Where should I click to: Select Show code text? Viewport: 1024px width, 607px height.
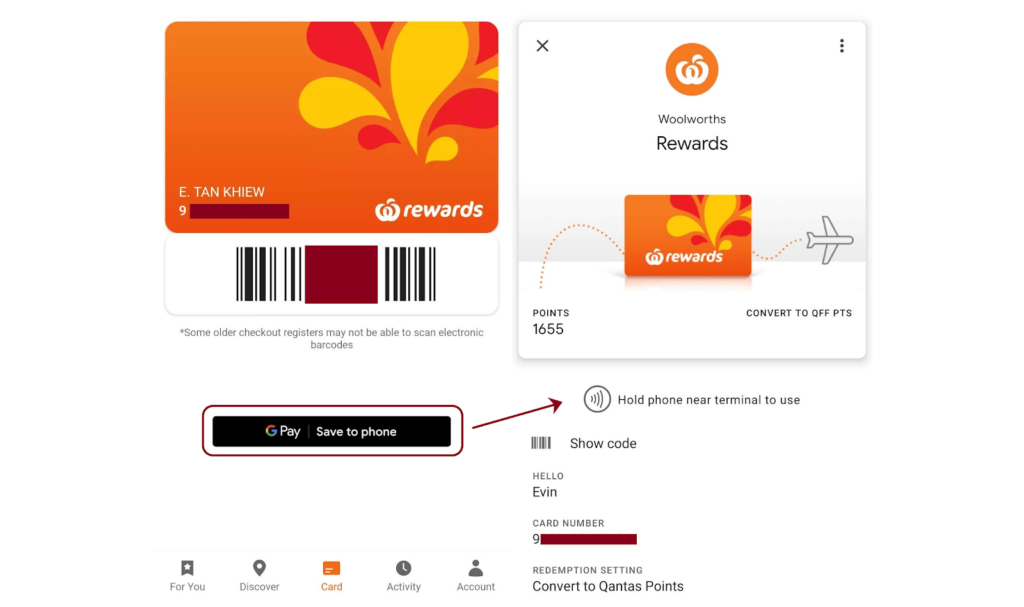603,443
